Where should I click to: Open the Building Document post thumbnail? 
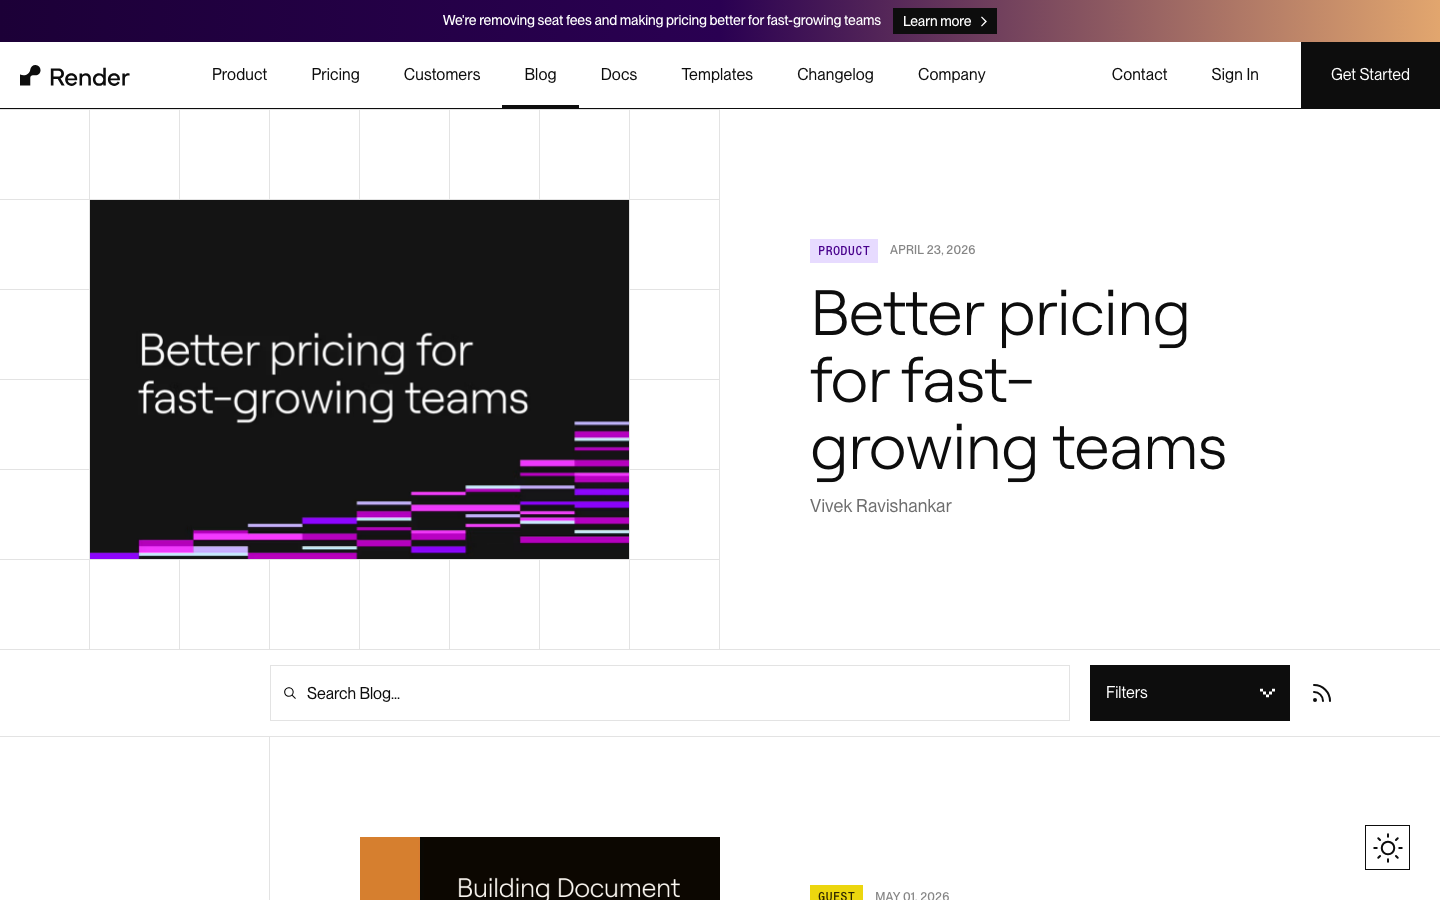pyautogui.click(x=540, y=868)
